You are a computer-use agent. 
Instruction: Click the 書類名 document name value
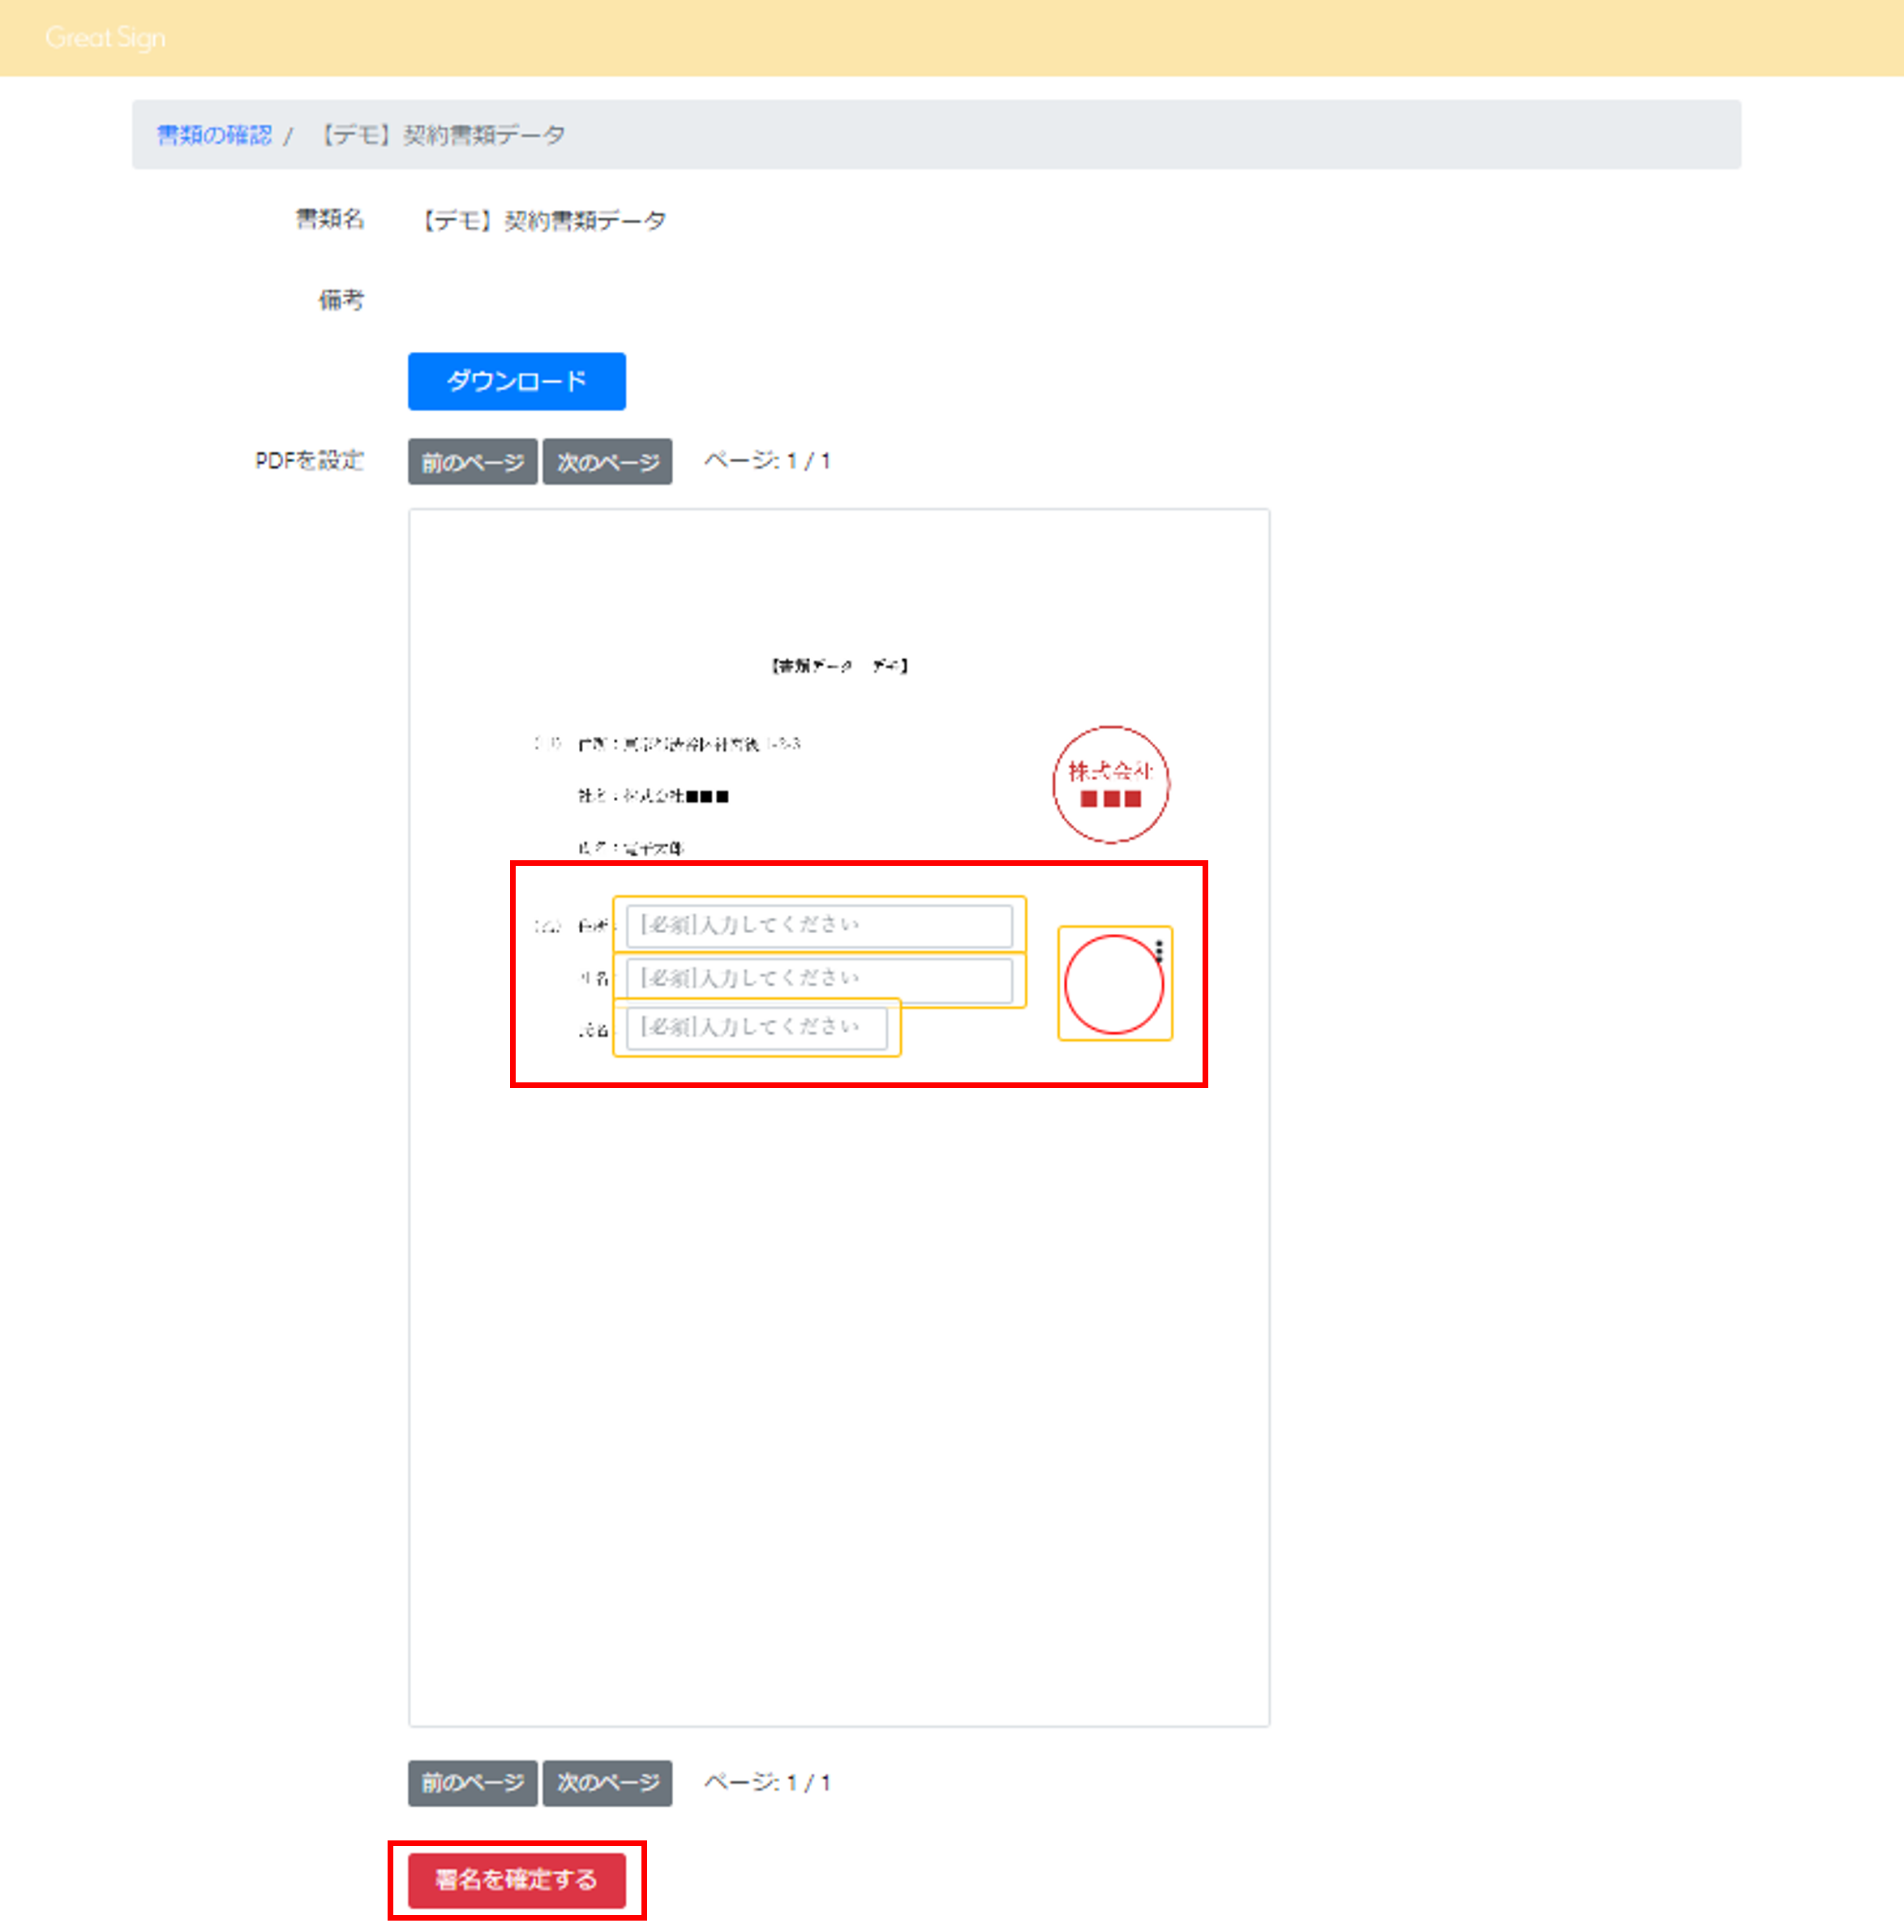point(543,220)
